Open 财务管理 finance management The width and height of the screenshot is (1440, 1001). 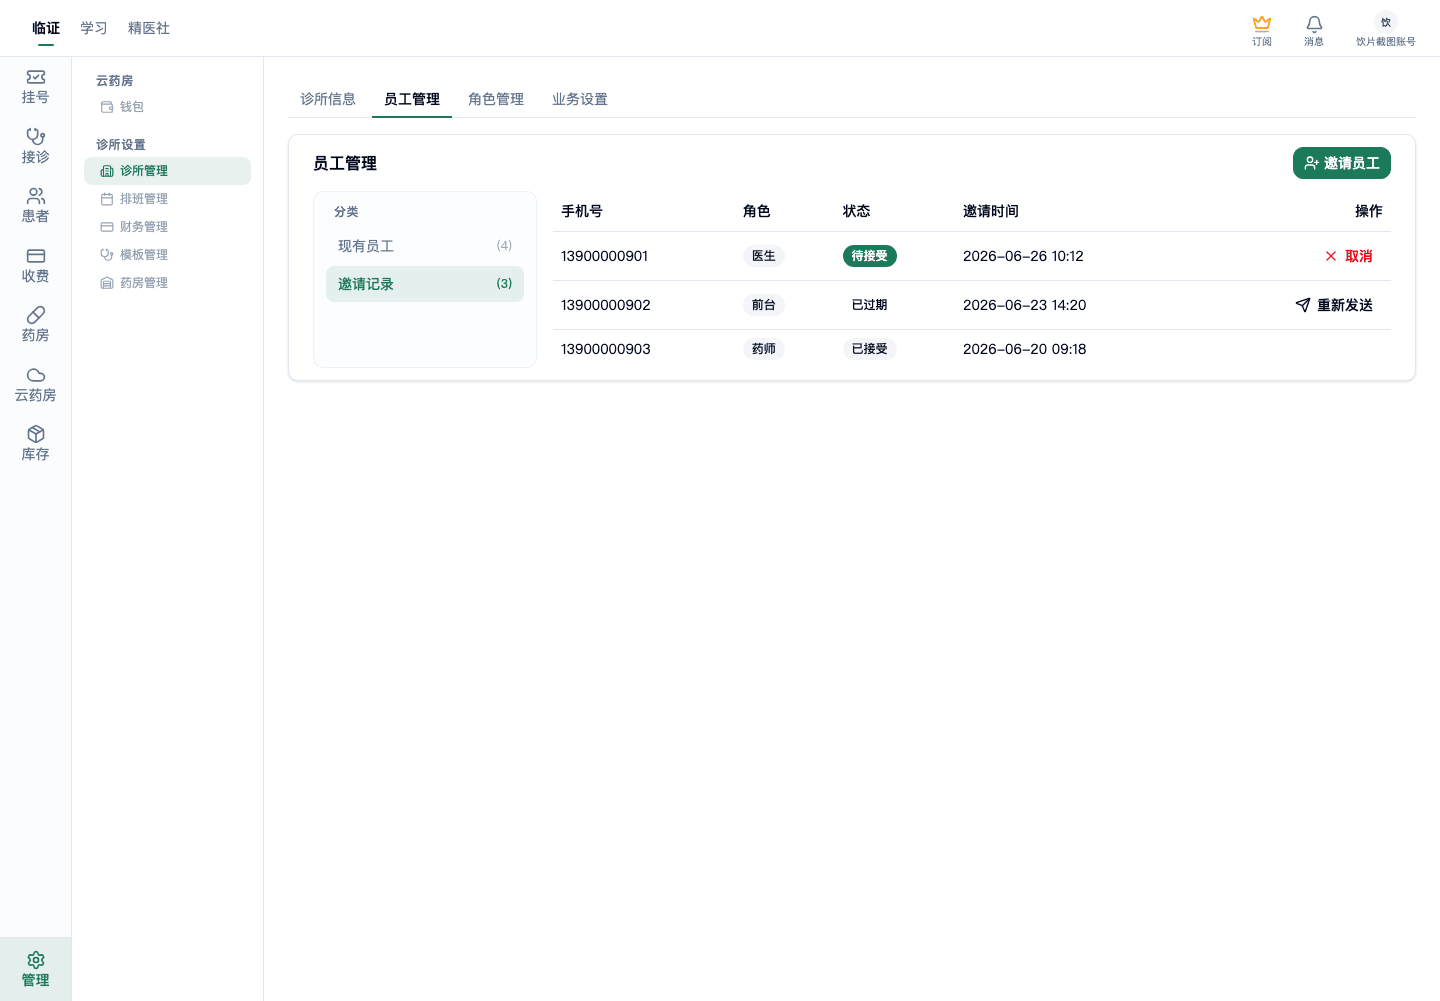167,227
